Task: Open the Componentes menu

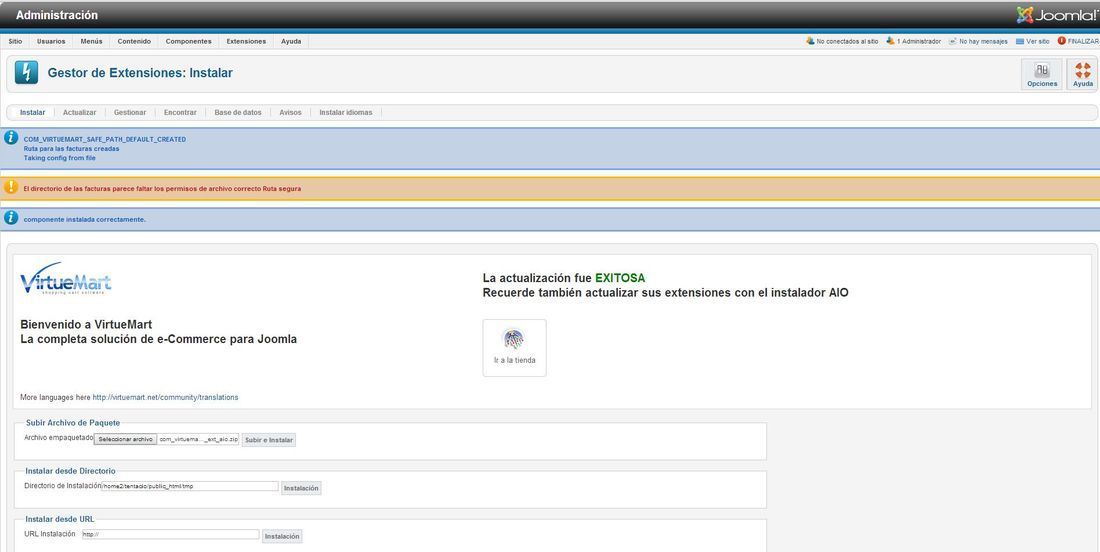Action: click(x=189, y=41)
